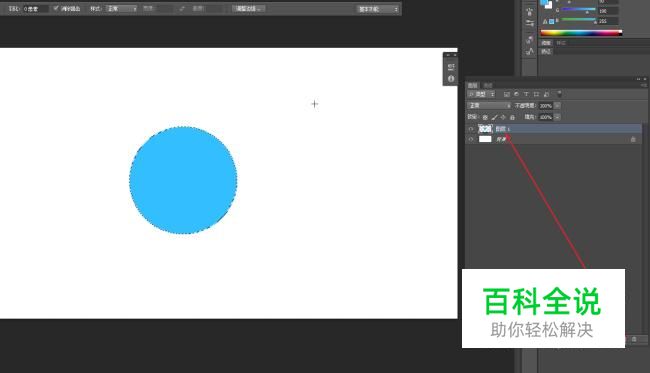
Task: Filter layers by type (T) icon
Action: 526,94
